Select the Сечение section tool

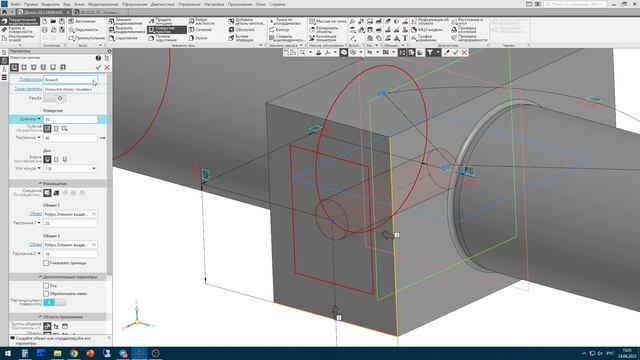(x=200, y=30)
